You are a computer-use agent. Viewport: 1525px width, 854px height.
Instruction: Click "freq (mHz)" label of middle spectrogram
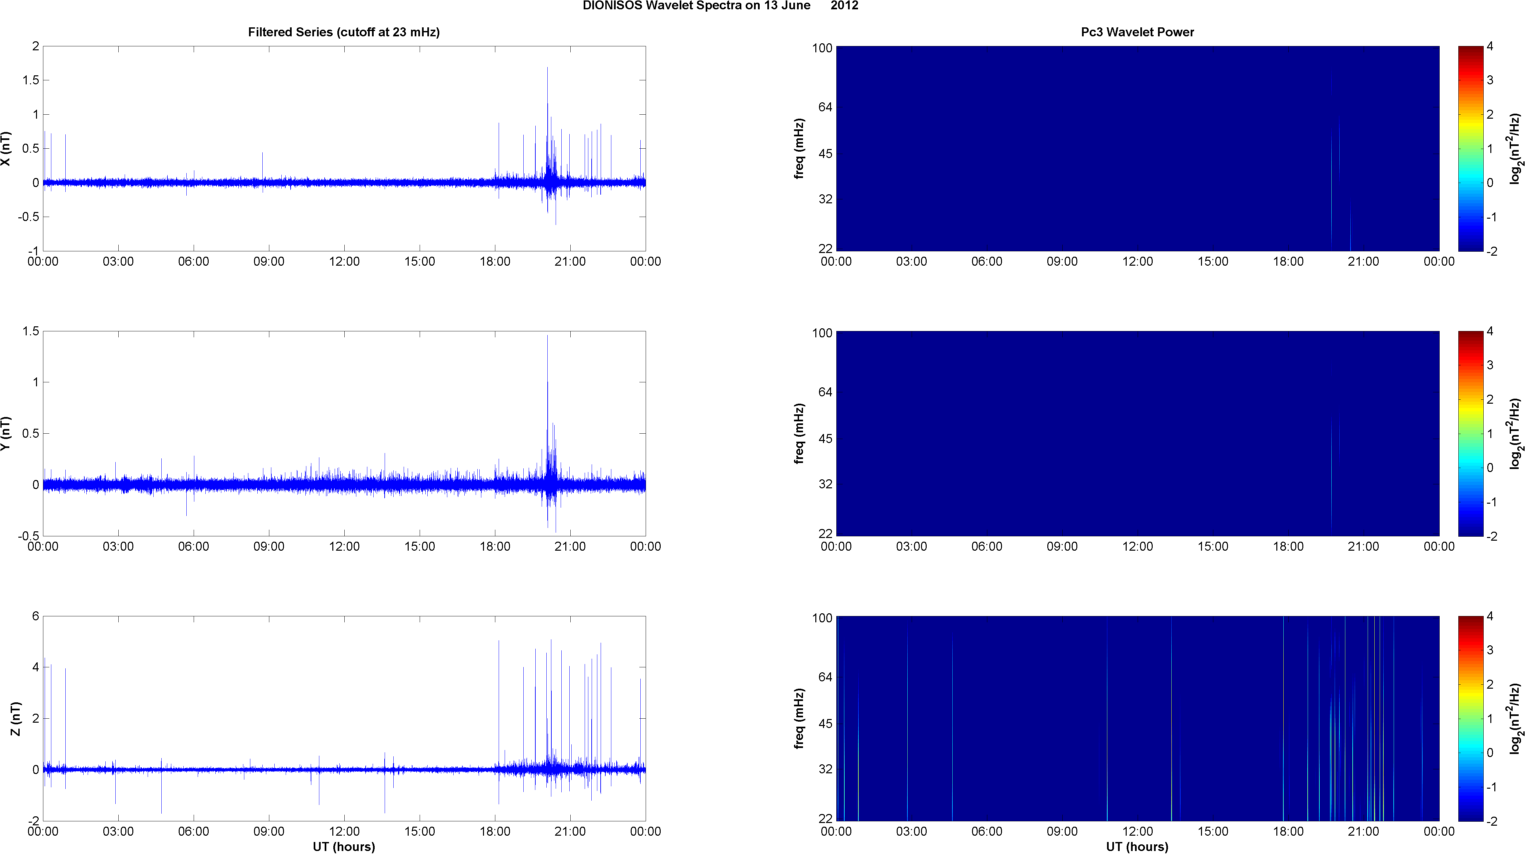(799, 434)
